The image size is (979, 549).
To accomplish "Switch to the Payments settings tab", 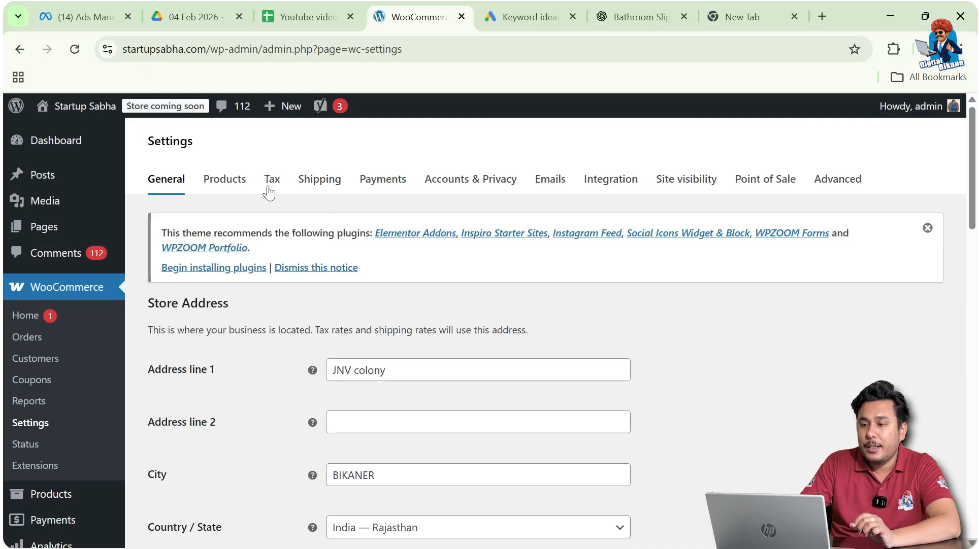I will coord(383,179).
